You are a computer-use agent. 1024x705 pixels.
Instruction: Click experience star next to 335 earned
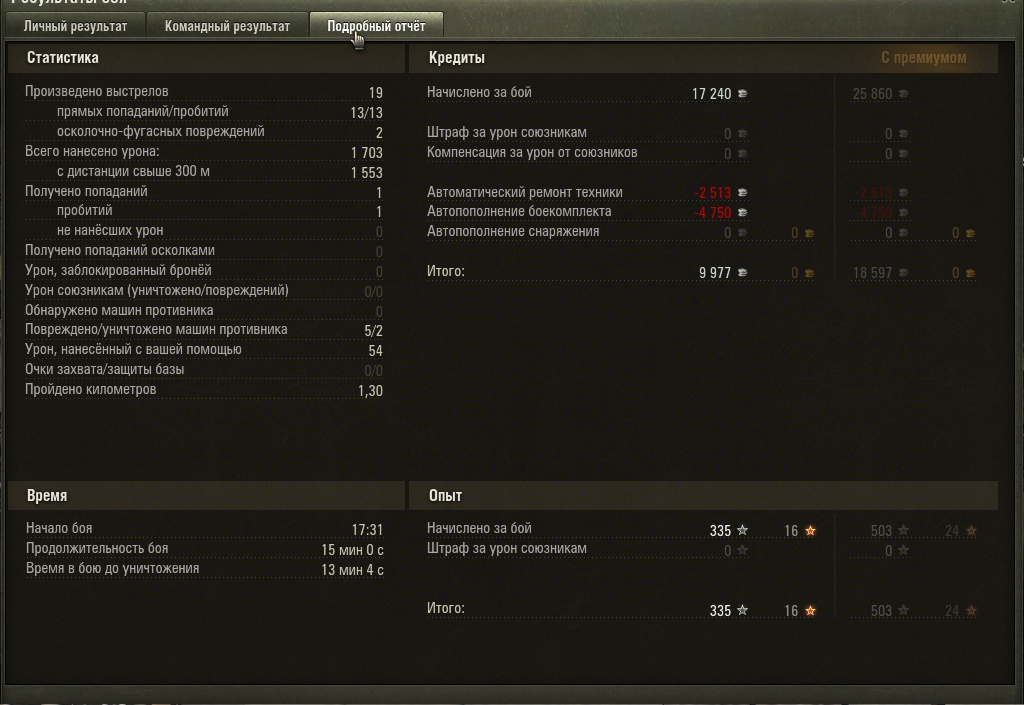coord(743,531)
